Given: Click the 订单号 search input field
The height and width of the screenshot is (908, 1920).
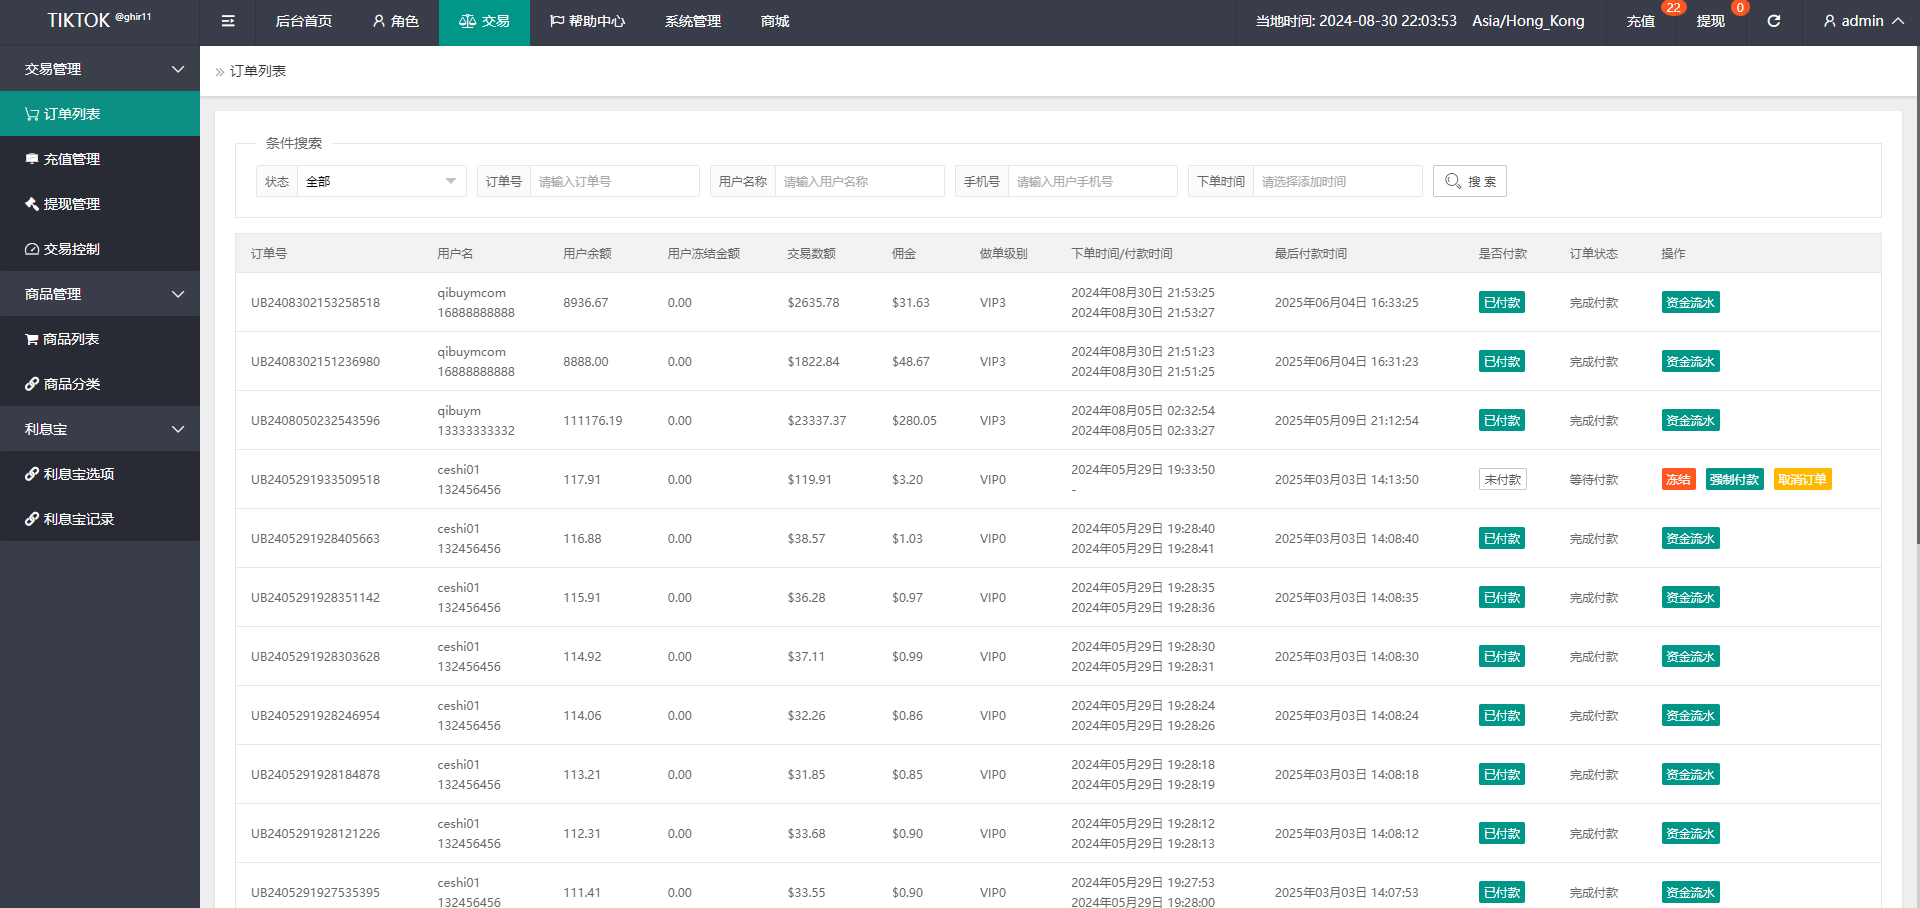Looking at the screenshot, I should (x=613, y=181).
